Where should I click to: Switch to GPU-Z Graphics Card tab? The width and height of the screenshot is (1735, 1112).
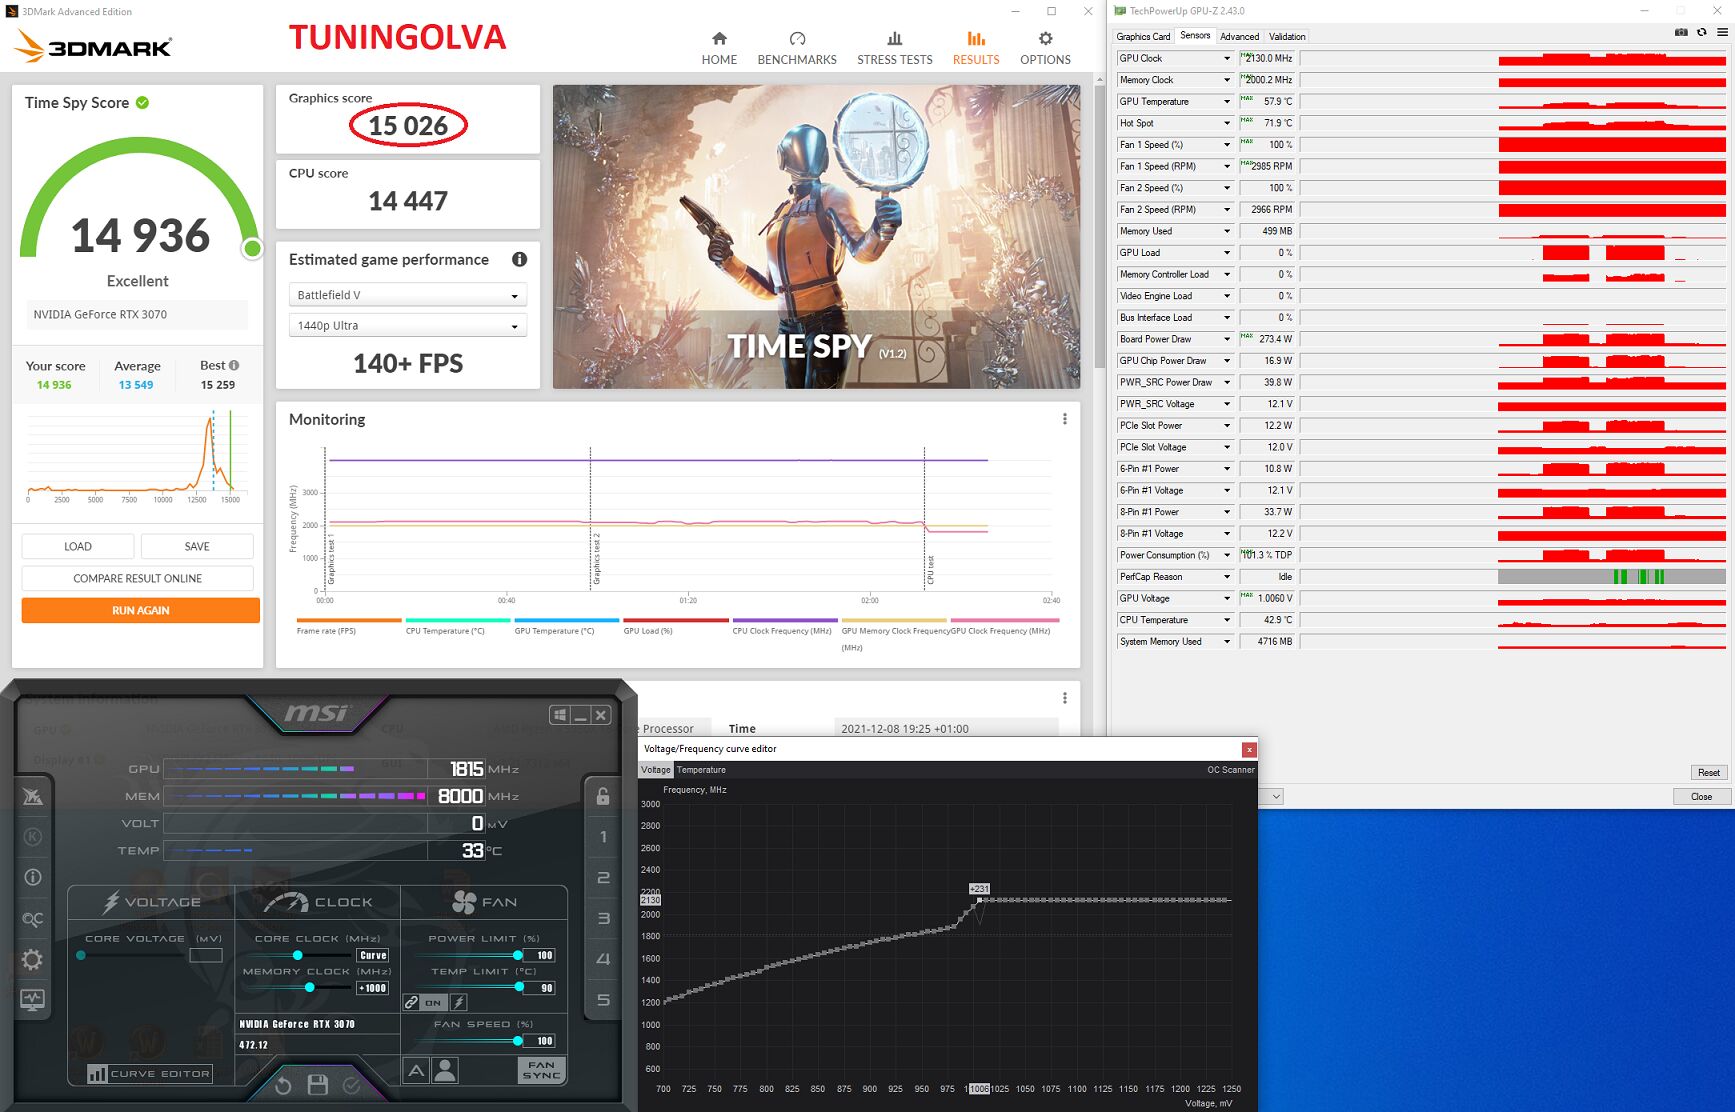pos(1143,36)
